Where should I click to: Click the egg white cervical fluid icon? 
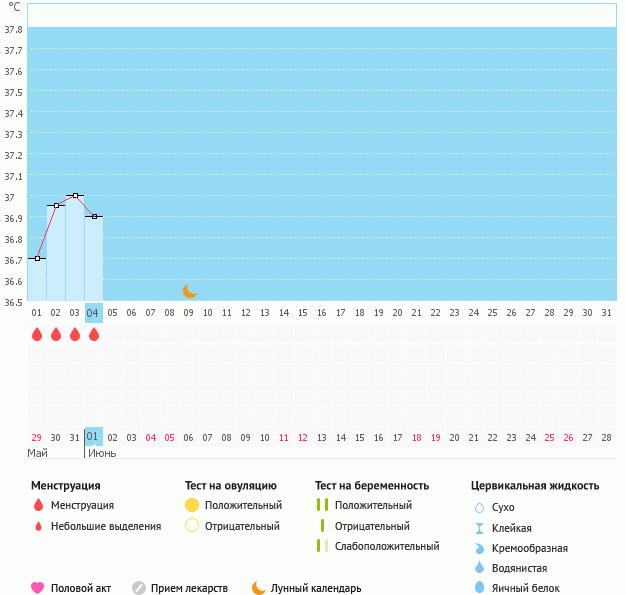click(479, 588)
